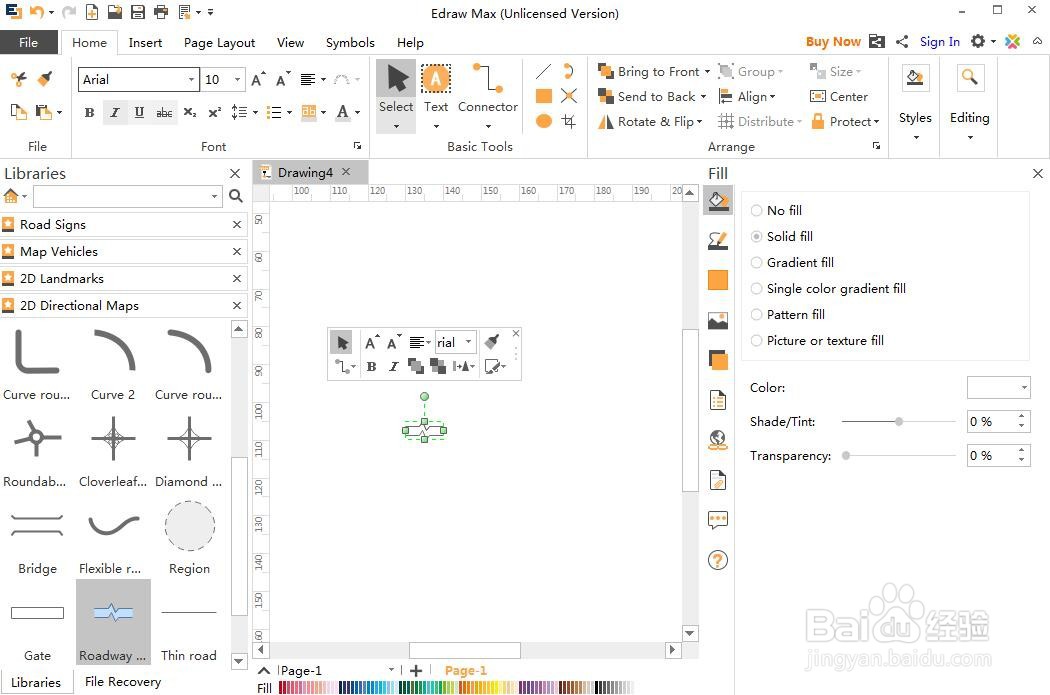Select Solid fill option
This screenshot has height=695, width=1050.
tap(781, 236)
